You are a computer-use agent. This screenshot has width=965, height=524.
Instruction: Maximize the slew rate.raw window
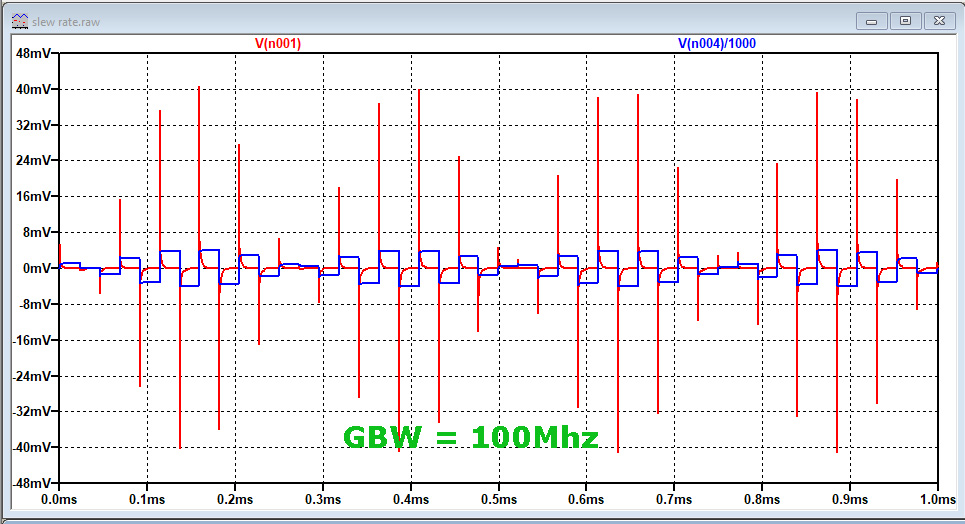coord(905,21)
